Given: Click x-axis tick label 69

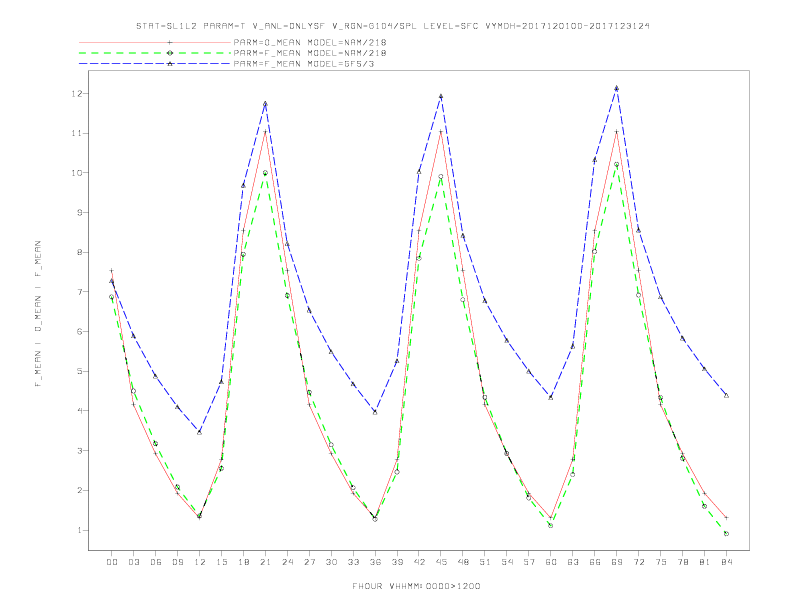Looking at the screenshot, I should pyautogui.click(x=617, y=562).
